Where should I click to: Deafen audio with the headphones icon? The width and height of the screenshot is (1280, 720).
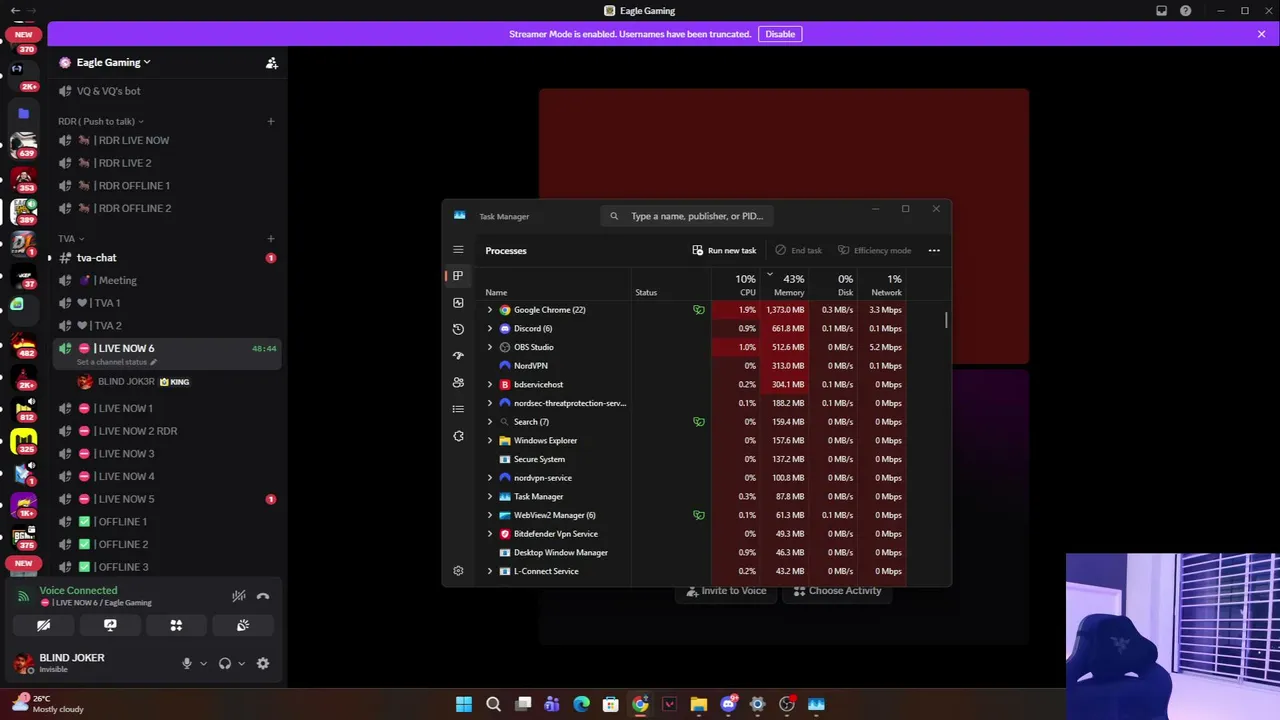point(225,663)
